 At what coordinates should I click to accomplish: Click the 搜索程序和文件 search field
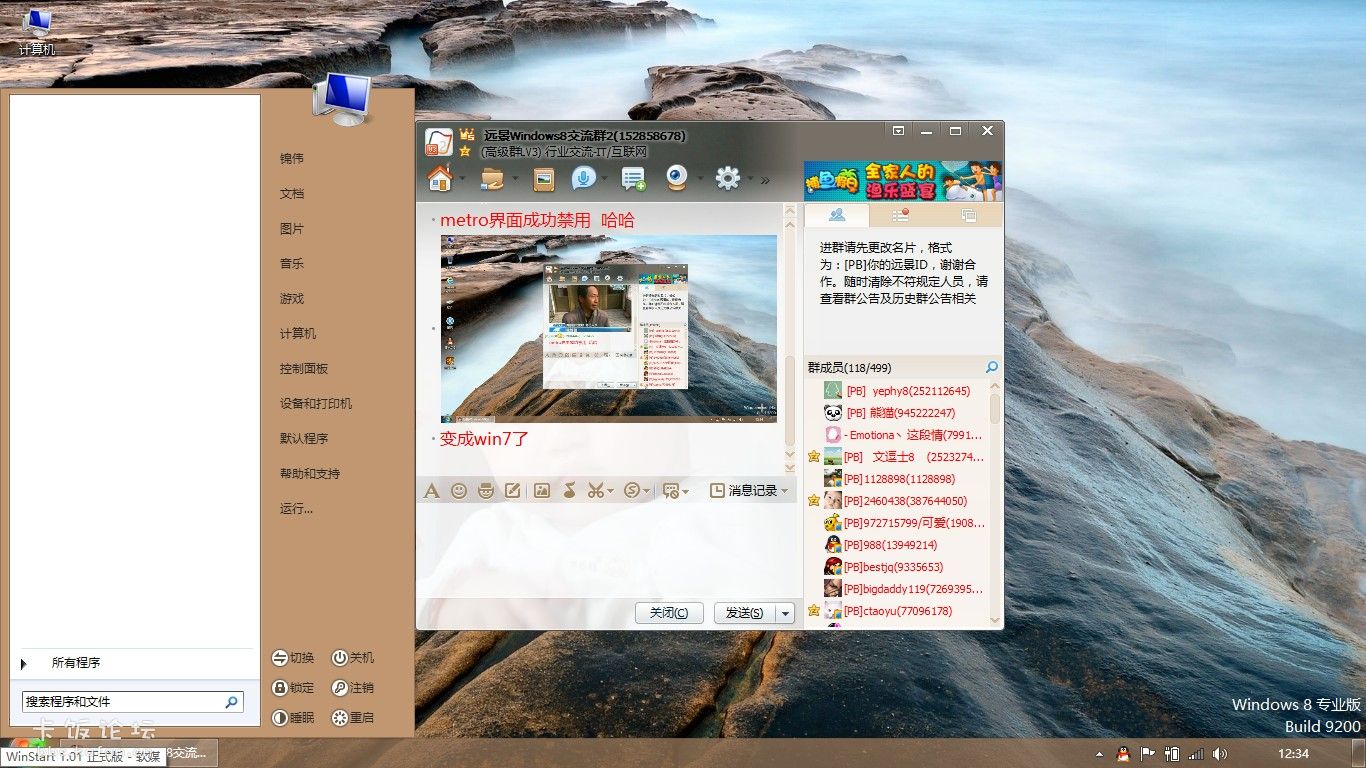[x=132, y=702]
